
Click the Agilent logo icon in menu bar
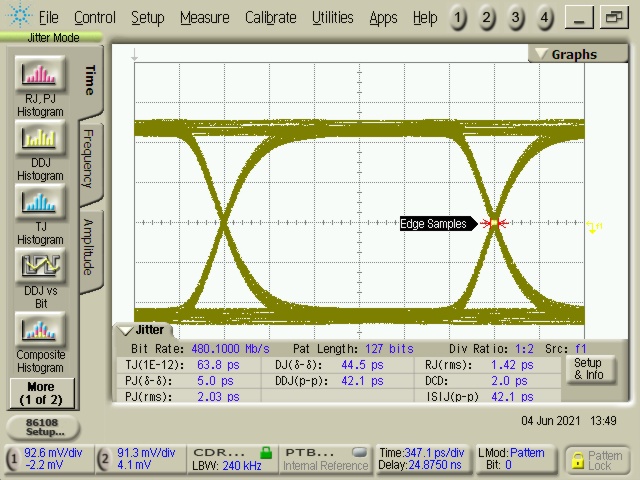[x=18, y=17]
